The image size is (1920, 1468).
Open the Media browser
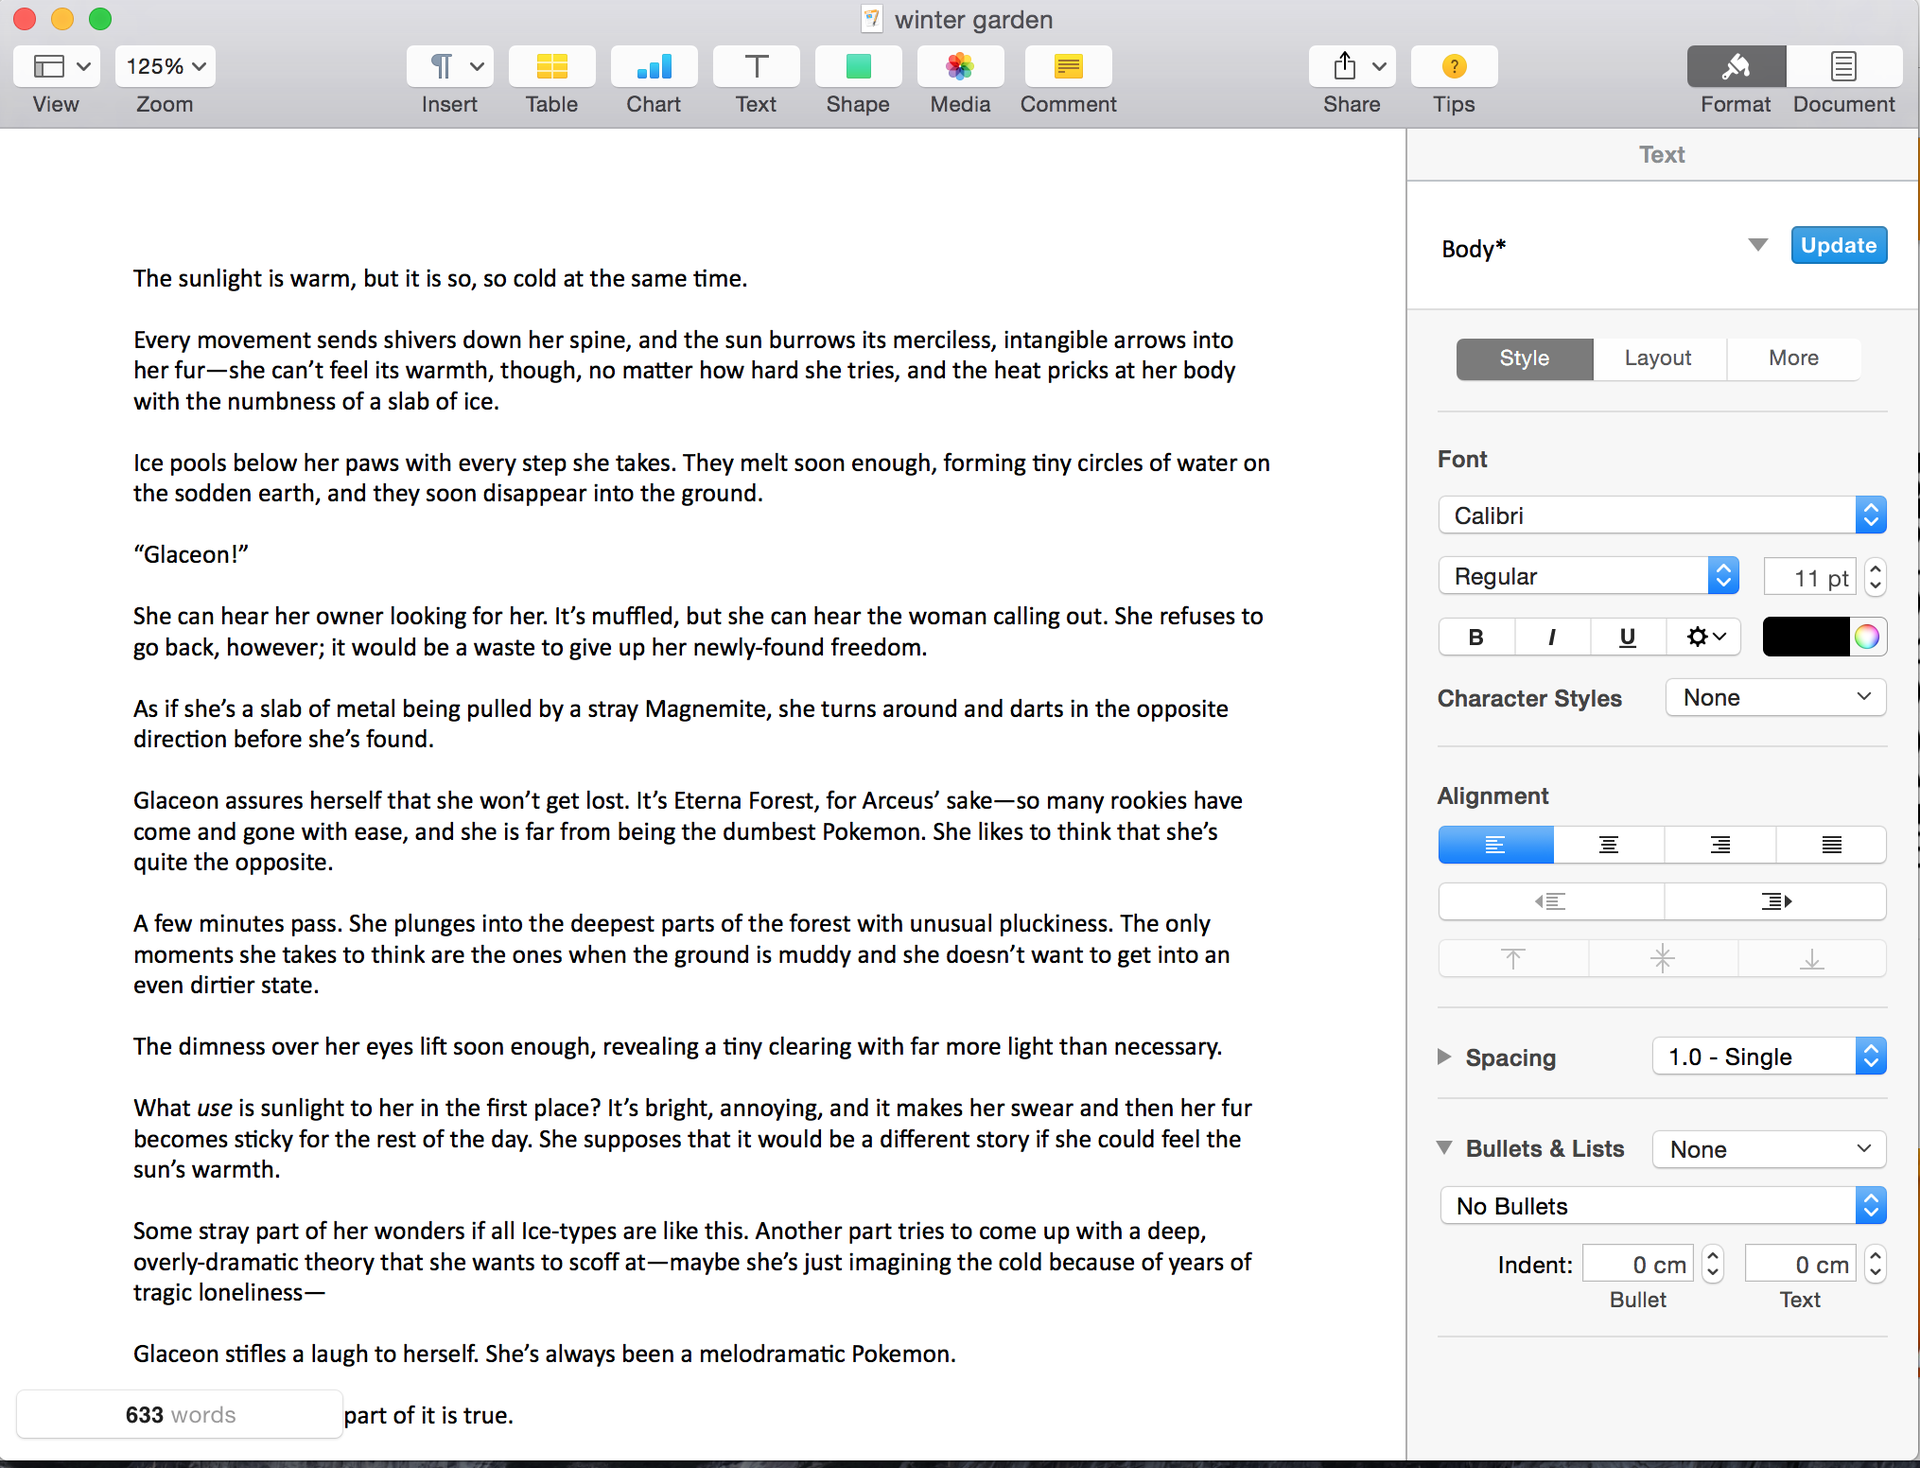point(960,66)
